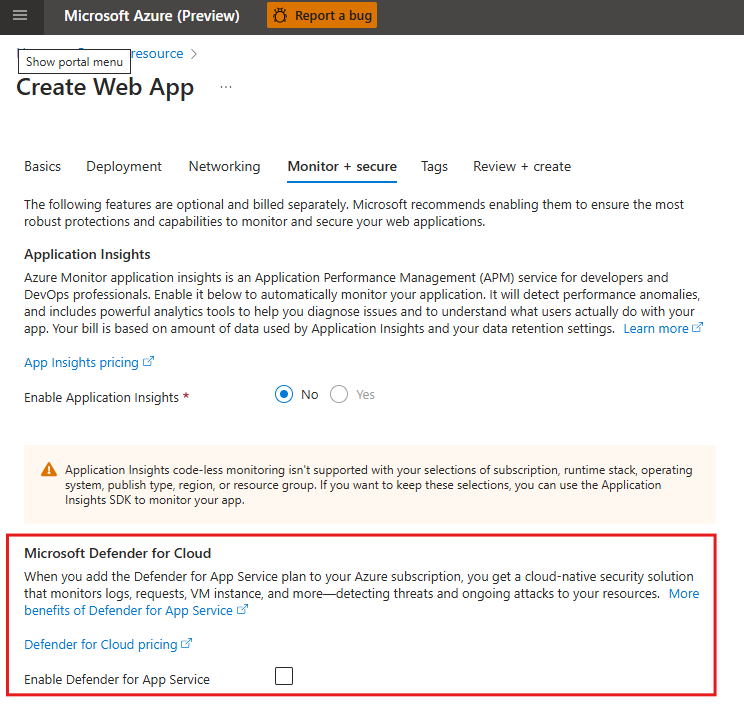Click the Show portal menu tooltip
744x712 pixels.
point(74,62)
